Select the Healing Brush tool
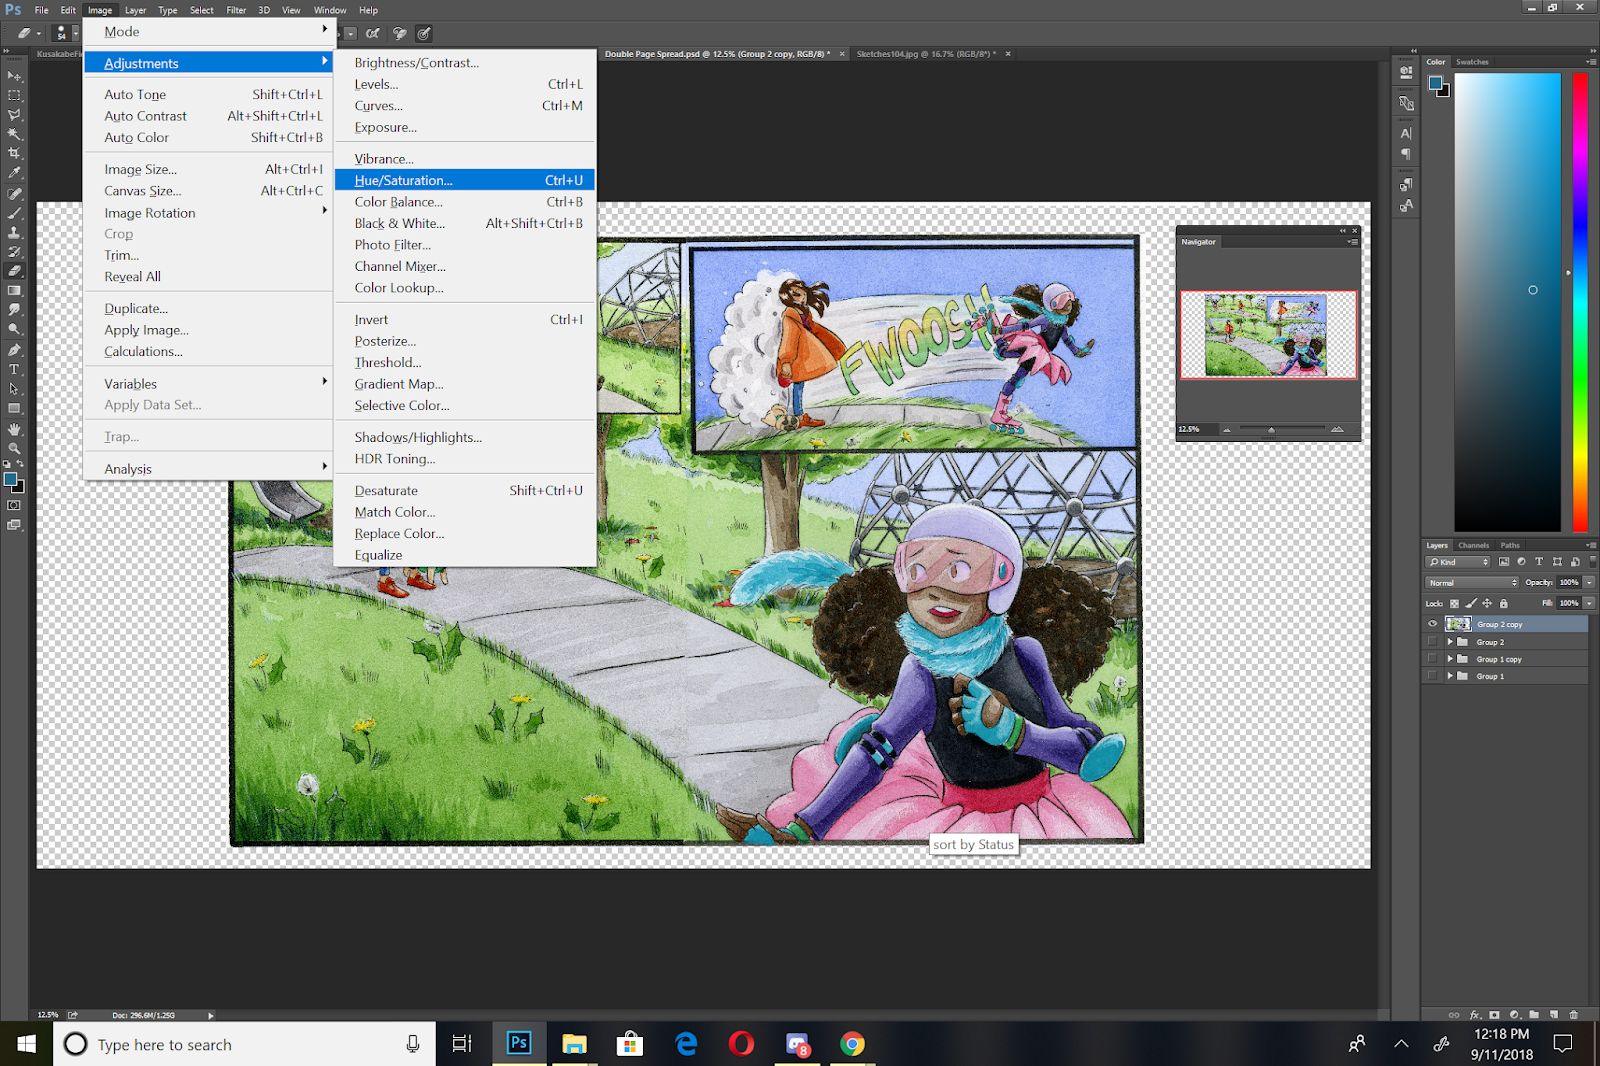 click(14, 194)
